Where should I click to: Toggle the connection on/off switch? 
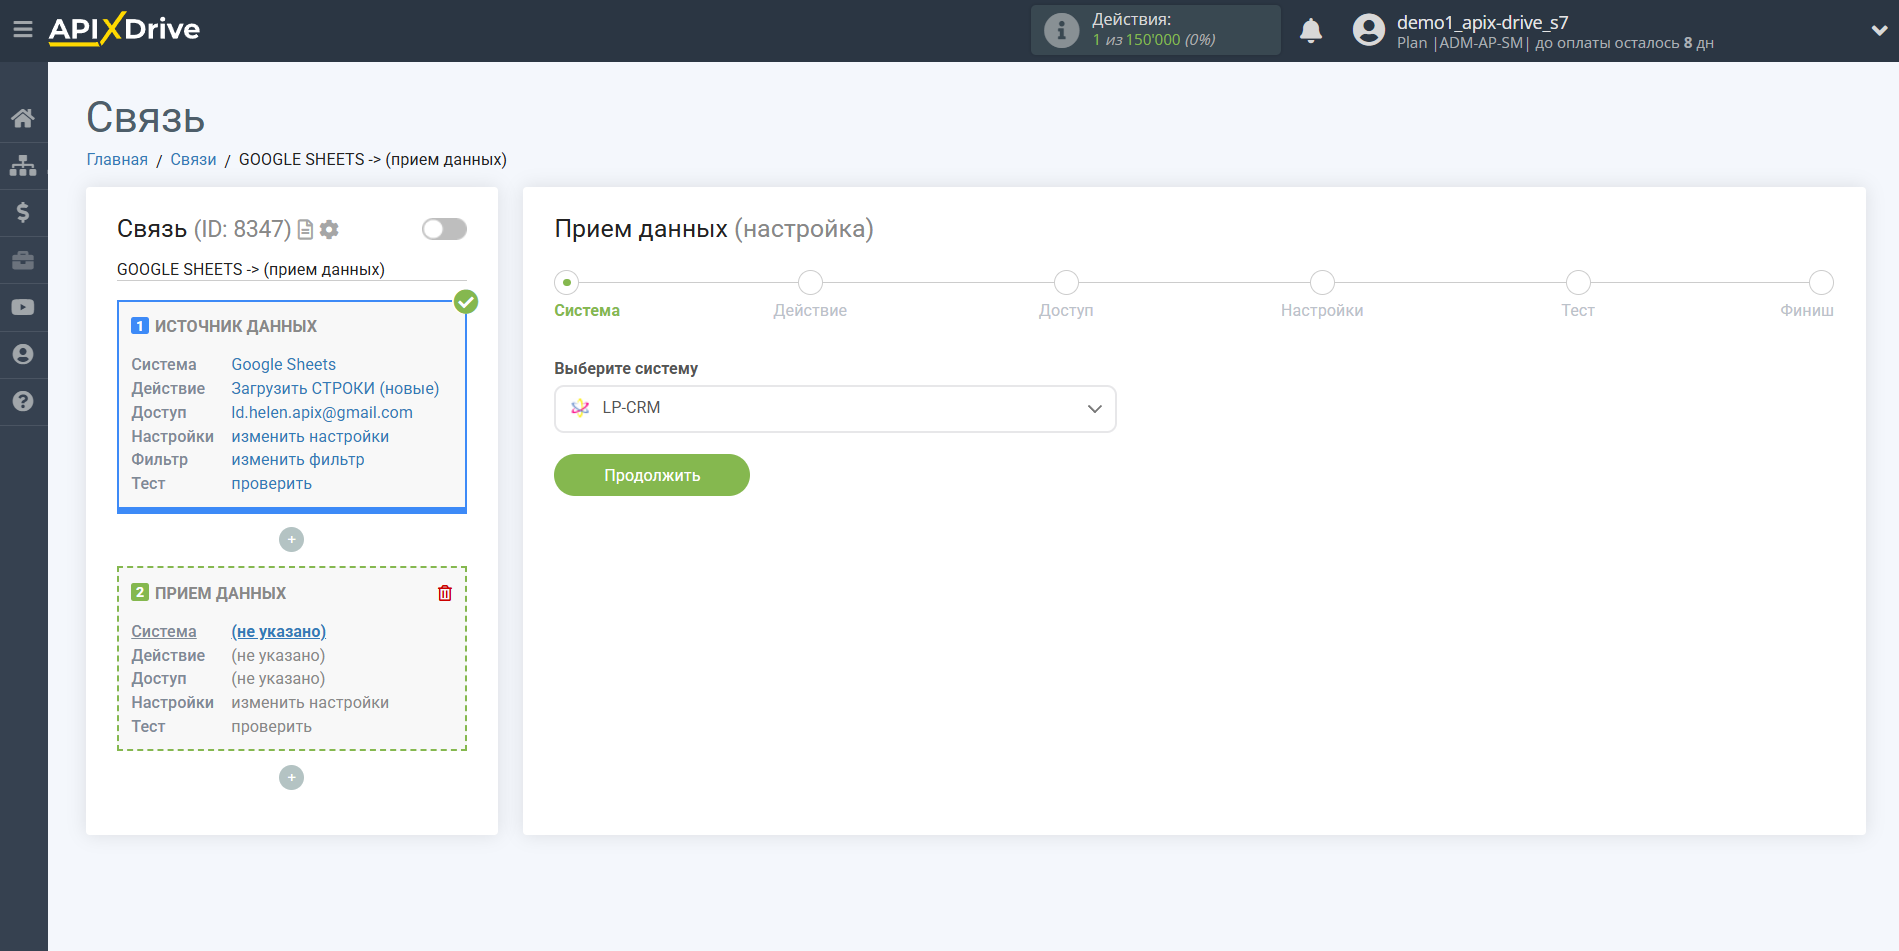(x=444, y=229)
